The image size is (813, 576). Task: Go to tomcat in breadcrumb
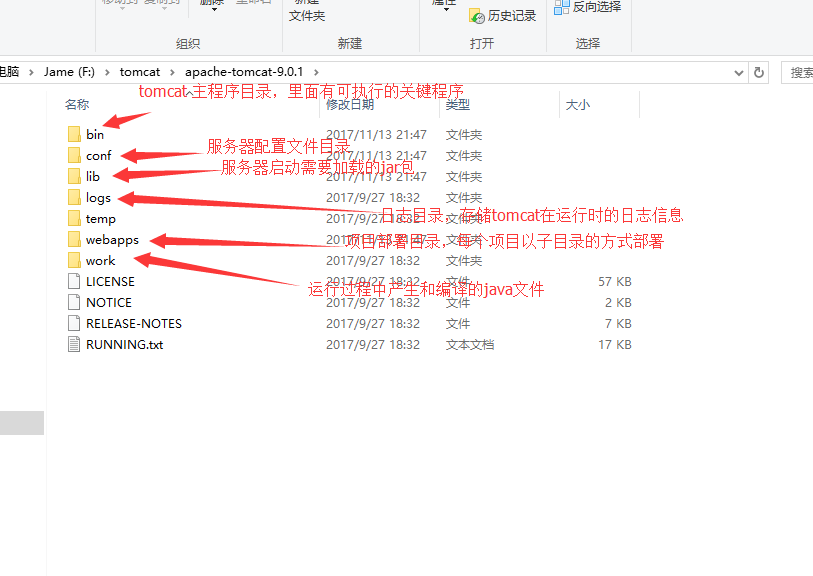coord(140,72)
